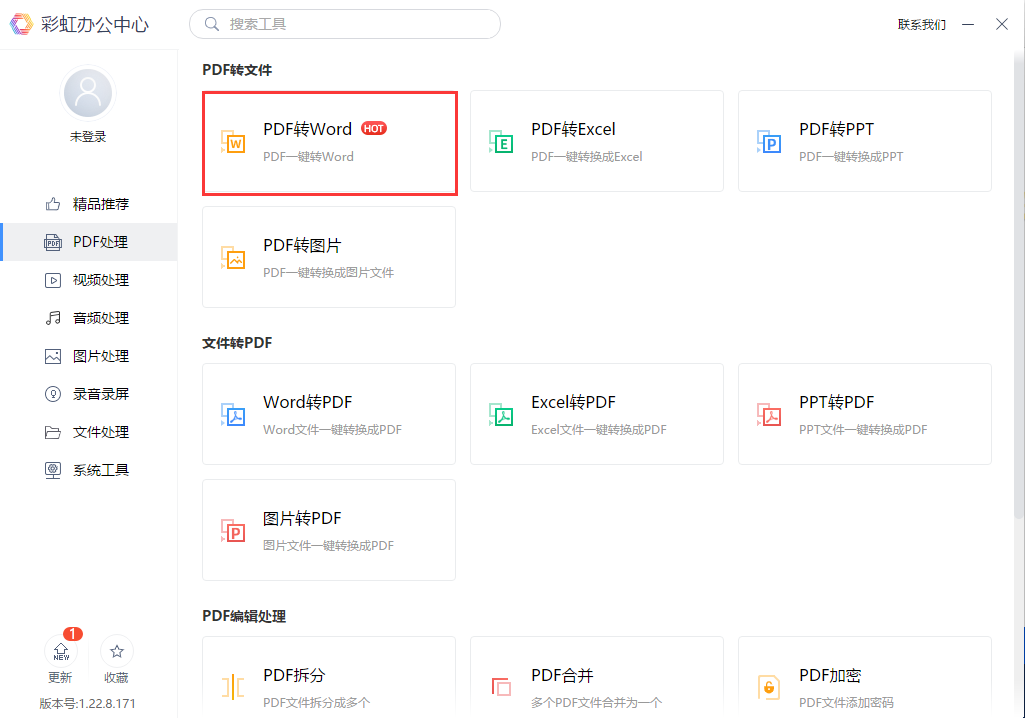Open 文件处理 category

coord(89,432)
